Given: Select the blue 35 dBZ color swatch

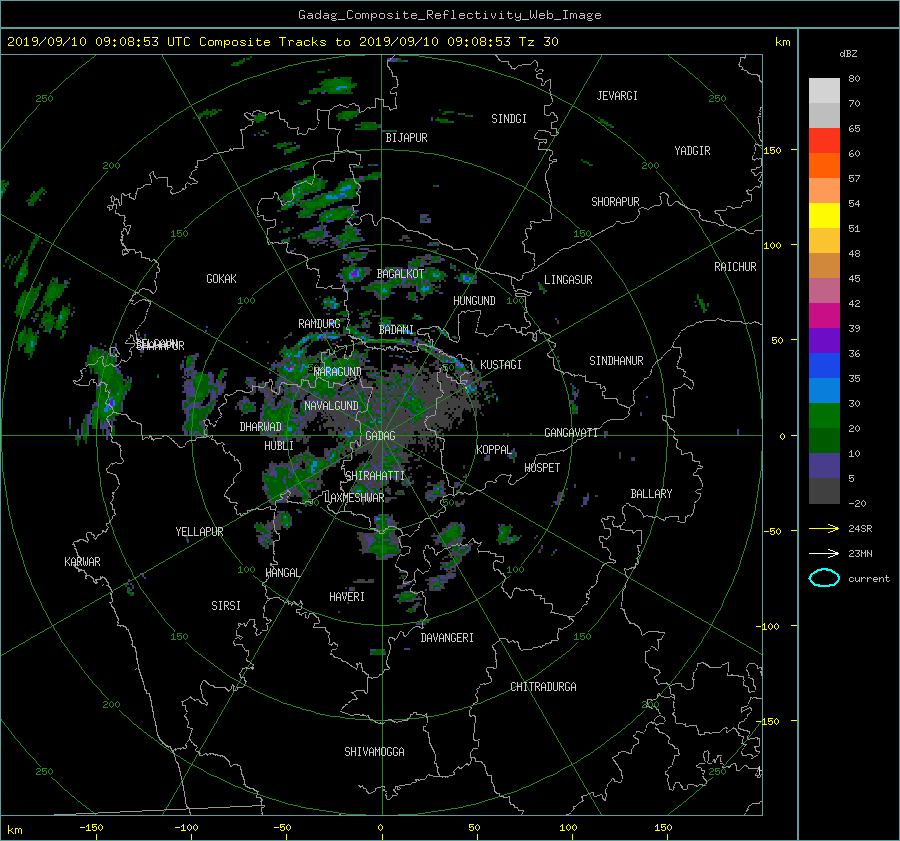Looking at the screenshot, I should [824, 365].
